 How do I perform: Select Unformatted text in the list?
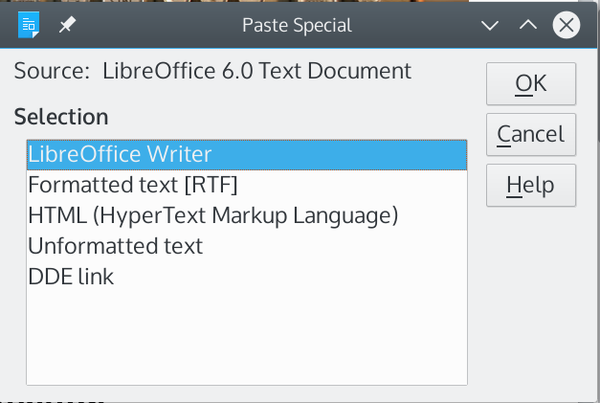tap(115, 245)
